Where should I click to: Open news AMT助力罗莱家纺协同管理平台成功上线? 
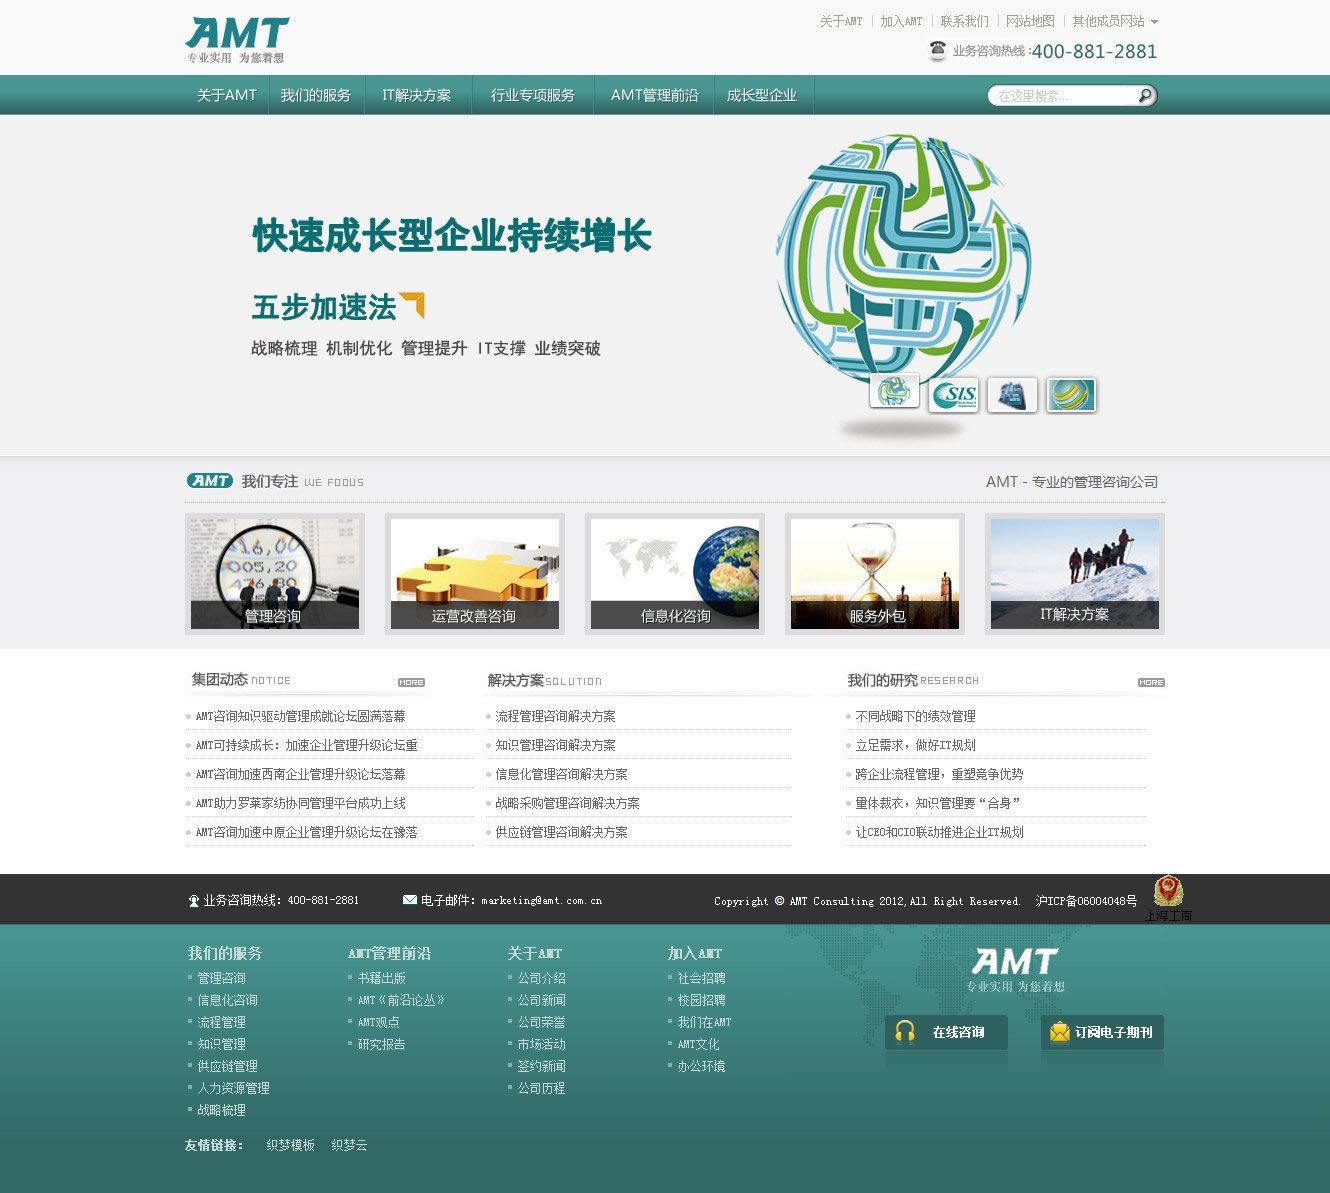(x=300, y=803)
